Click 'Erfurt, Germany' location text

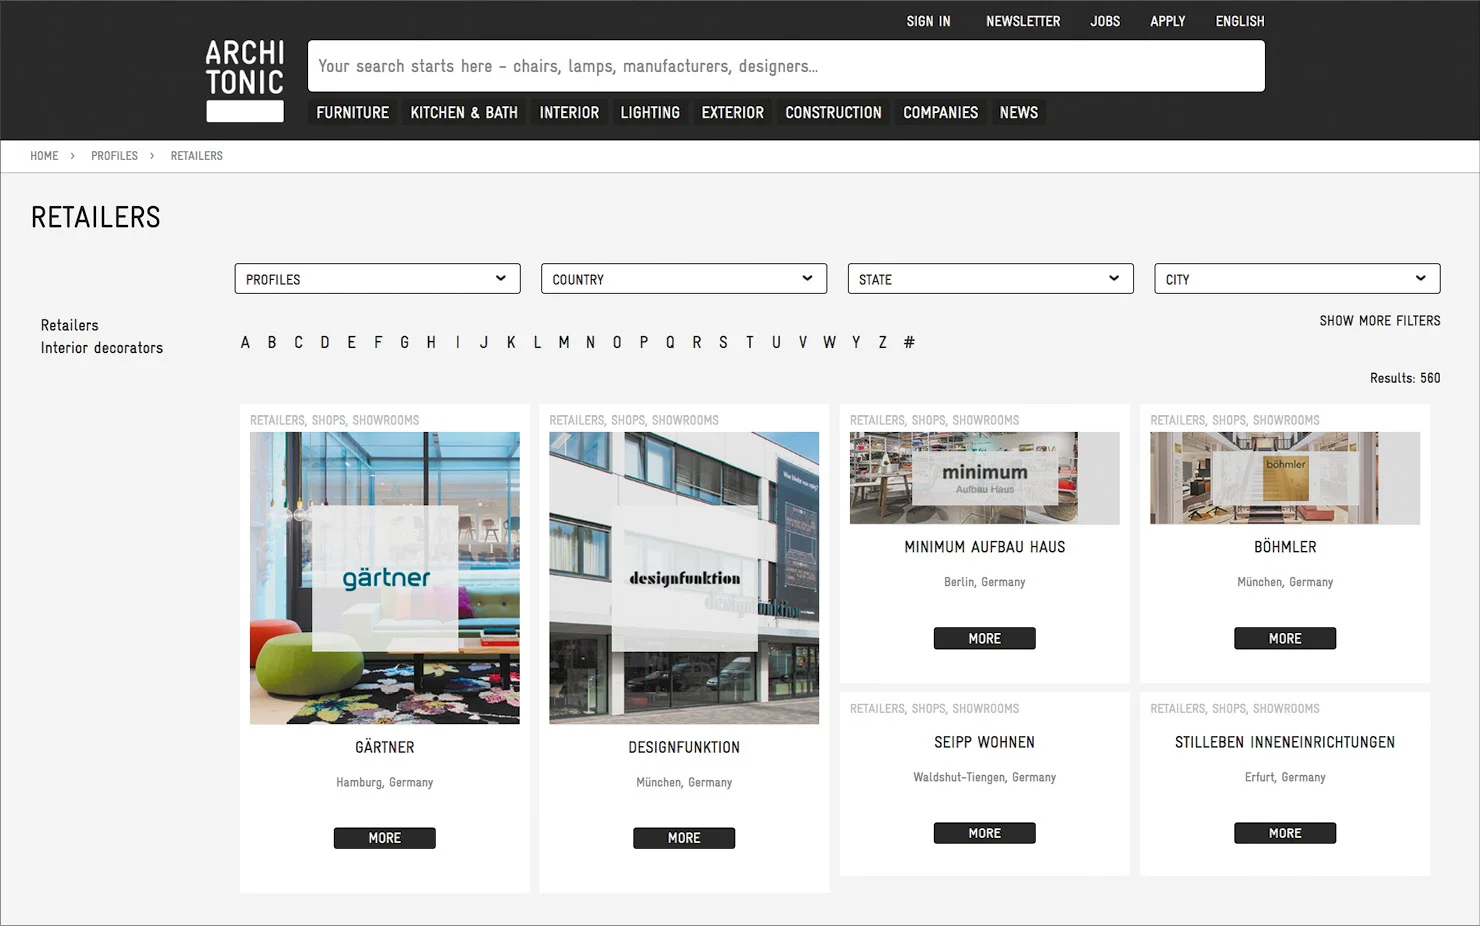1285,777
